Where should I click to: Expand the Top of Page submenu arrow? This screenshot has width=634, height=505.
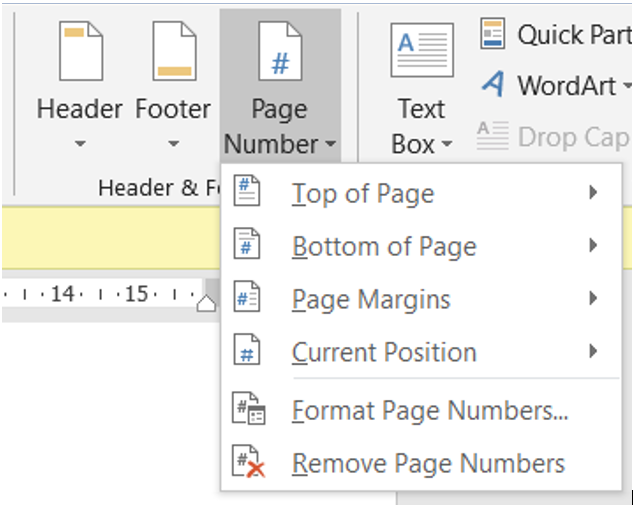pos(594,193)
